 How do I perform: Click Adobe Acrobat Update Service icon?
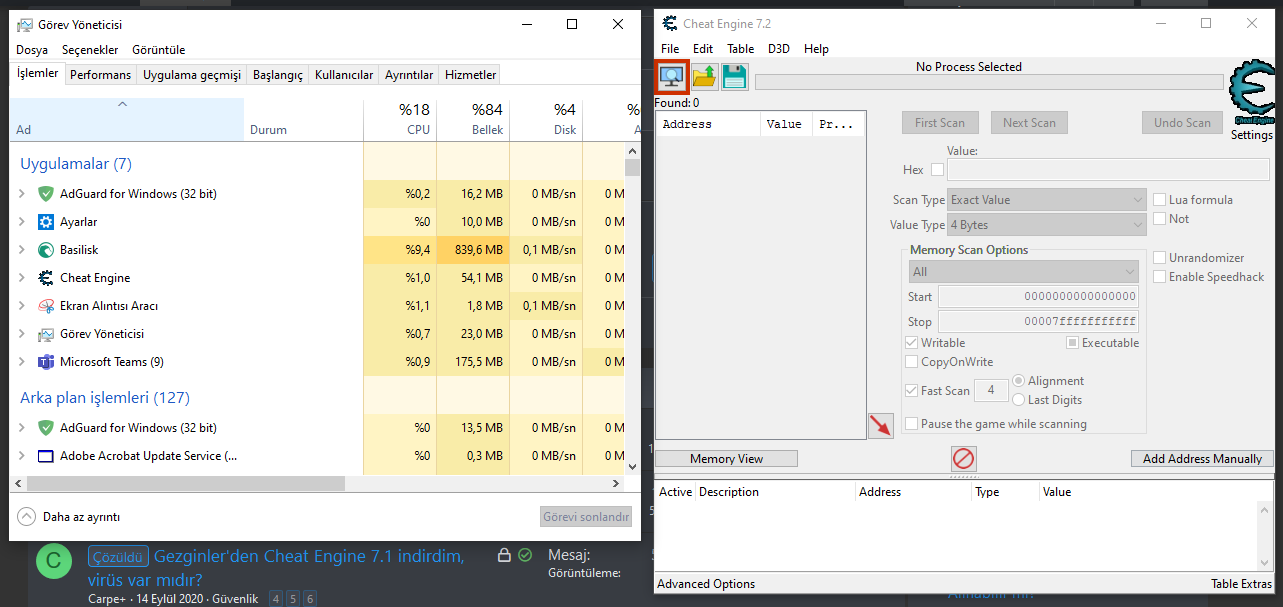click(45, 456)
